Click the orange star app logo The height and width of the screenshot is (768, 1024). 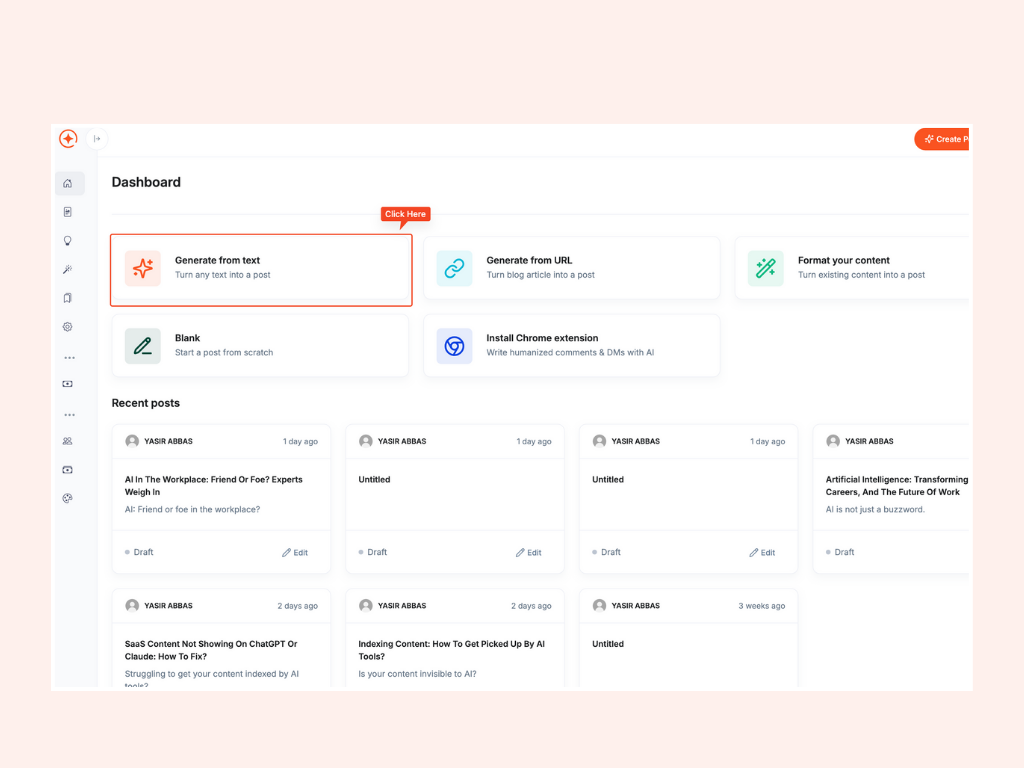pyautogui.click(x=68, y=138)
